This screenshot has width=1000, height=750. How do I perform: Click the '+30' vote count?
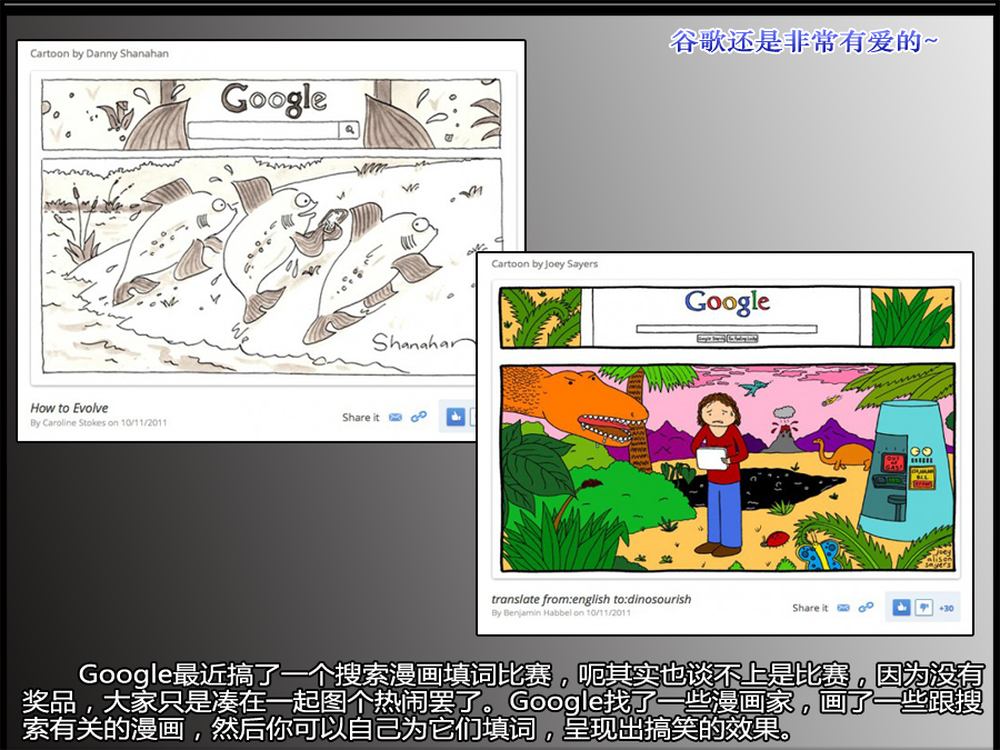click(946, 608)
